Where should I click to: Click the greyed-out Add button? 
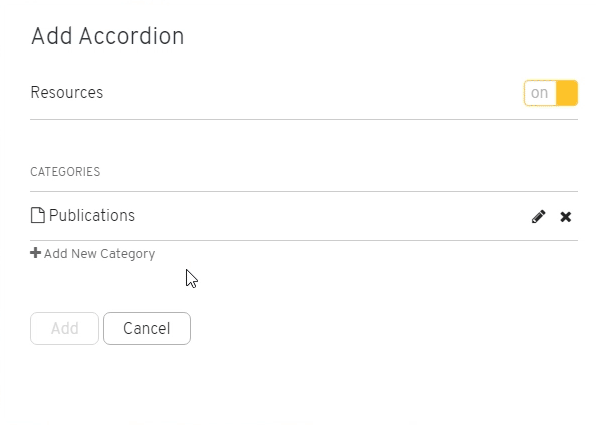(64, 328)
